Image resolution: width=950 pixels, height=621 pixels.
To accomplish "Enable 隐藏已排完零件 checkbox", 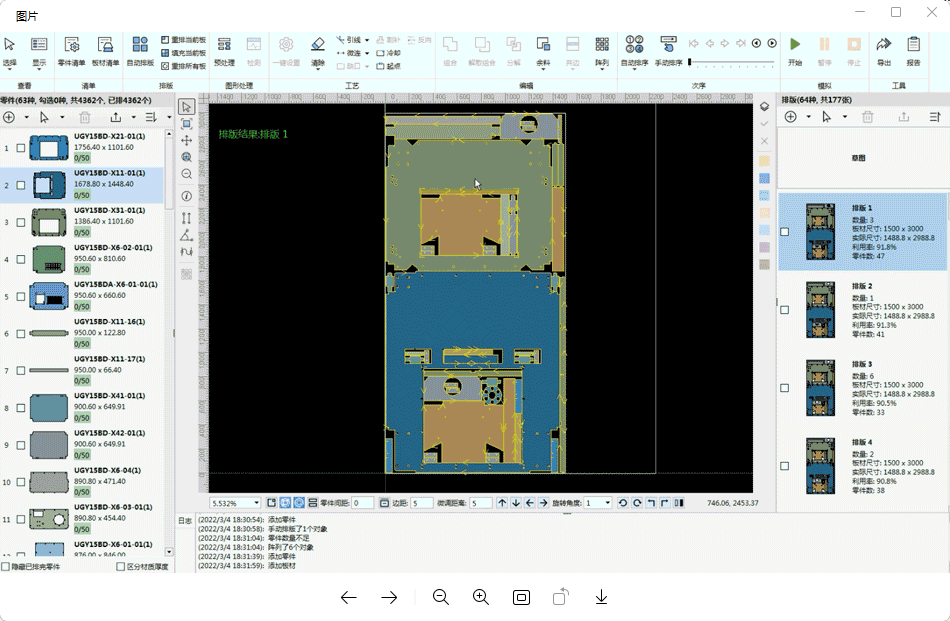I will [6, 567].
